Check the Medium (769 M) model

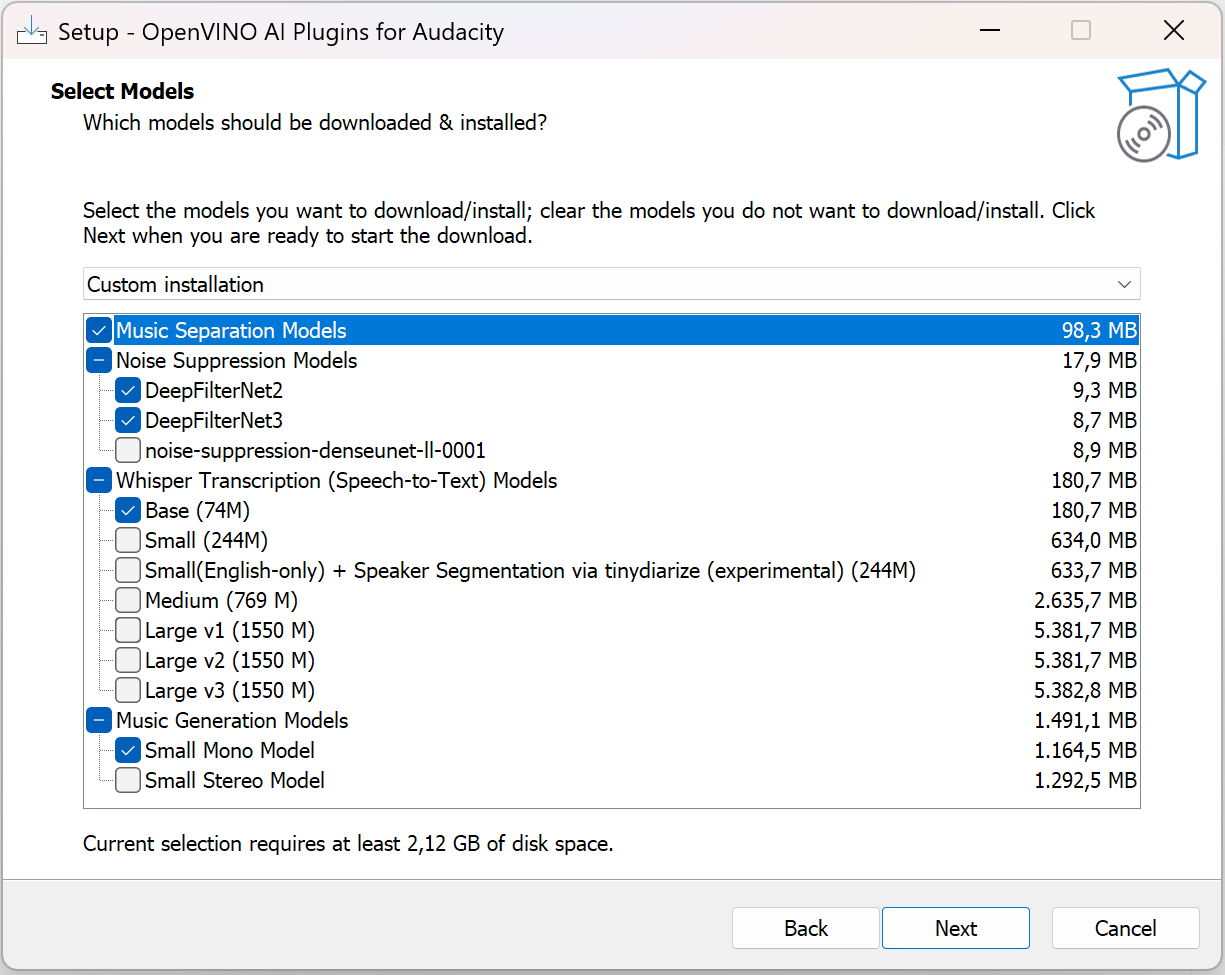pyautogui.click(x=127, y=600)
